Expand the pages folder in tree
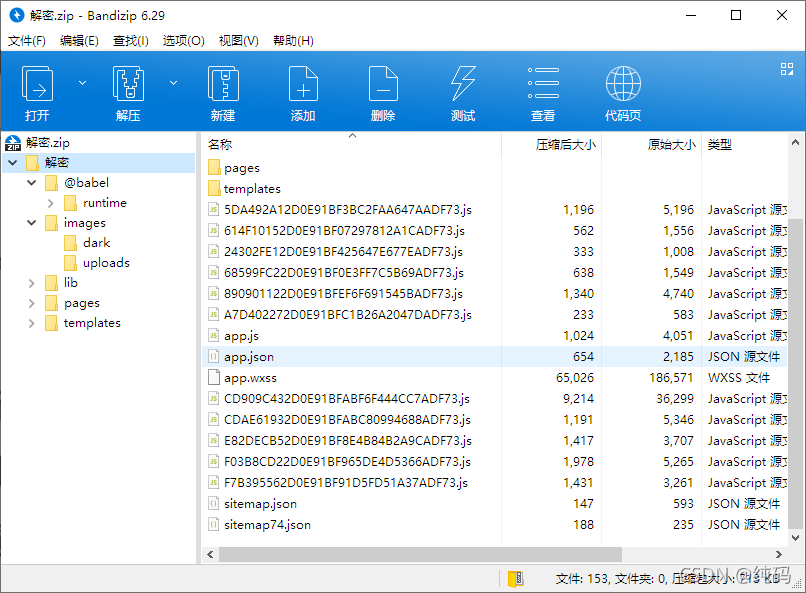This screenshot has height=593, width=806. click(x=32, y=303)
